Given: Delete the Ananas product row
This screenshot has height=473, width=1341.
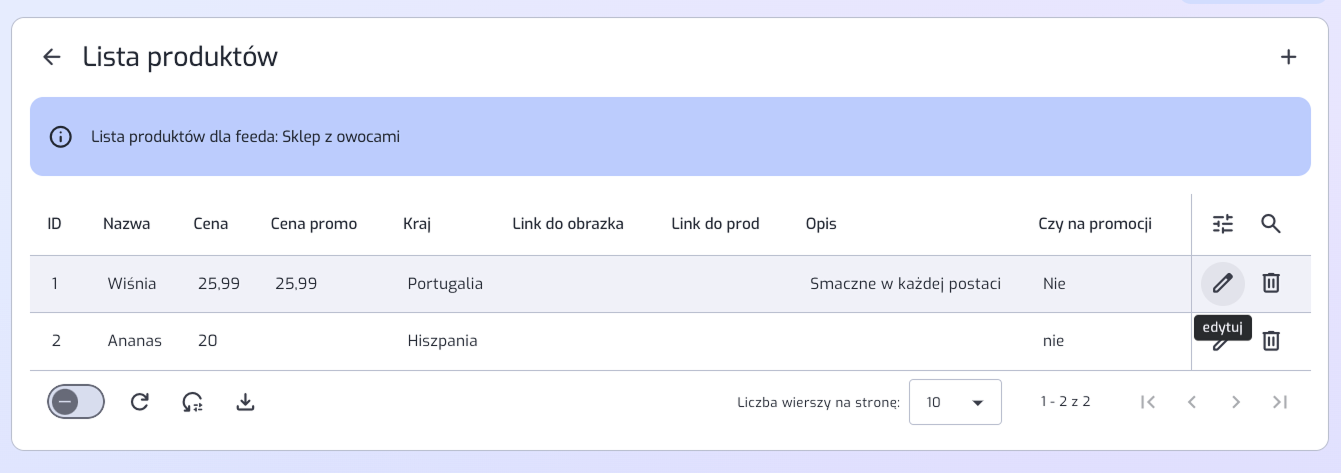Looking at the screenshot, I should 1271,341.
